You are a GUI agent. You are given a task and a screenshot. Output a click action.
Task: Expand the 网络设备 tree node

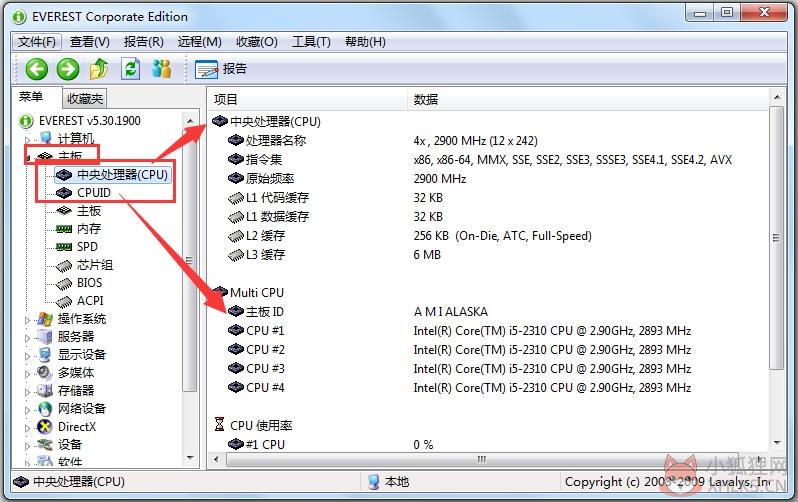click(27, 410)
